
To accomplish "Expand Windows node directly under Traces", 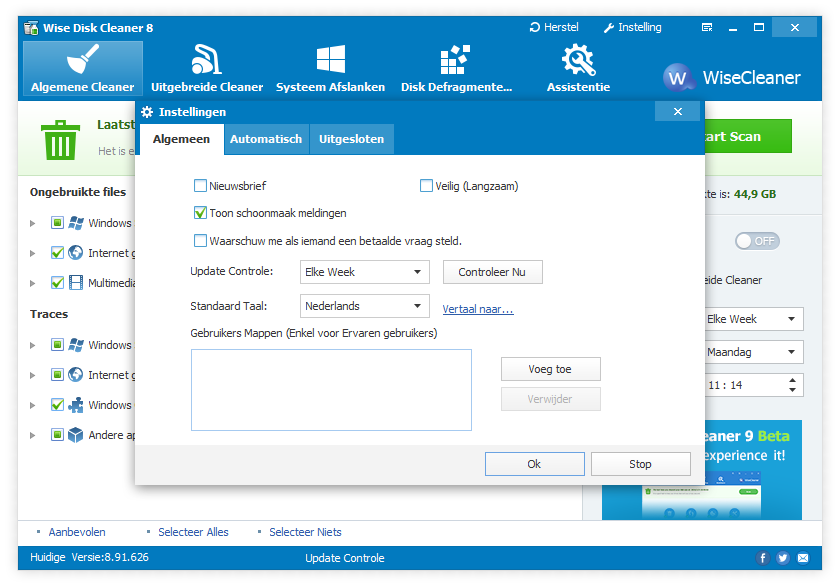I will point(32,345).
